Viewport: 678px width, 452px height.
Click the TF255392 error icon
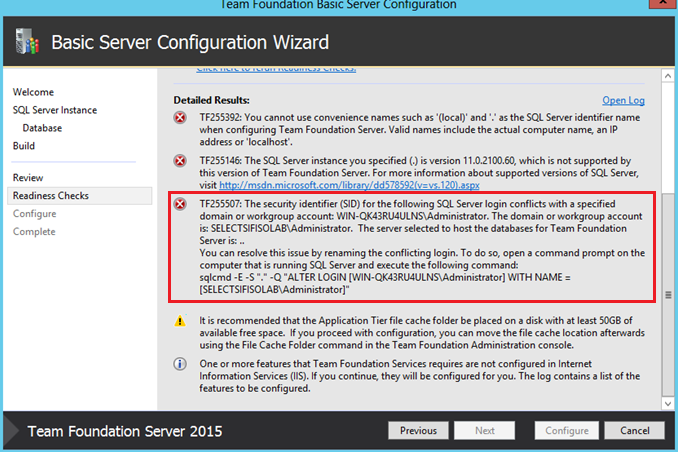(180, 118)
